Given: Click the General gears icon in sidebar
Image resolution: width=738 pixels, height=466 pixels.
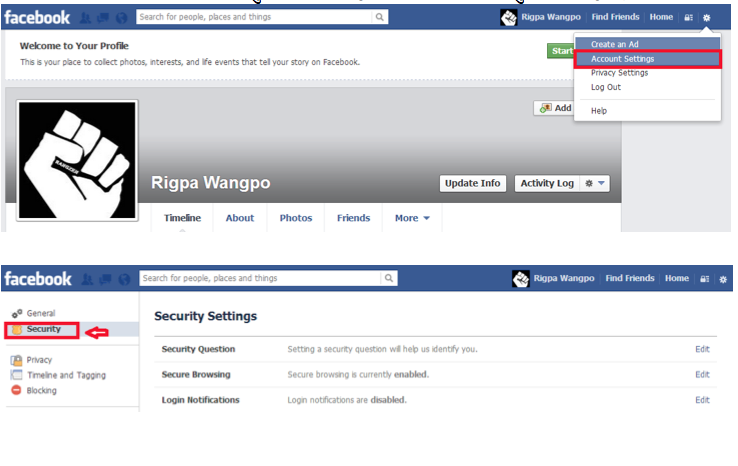Looking at the screenshot, I should 17,313.
